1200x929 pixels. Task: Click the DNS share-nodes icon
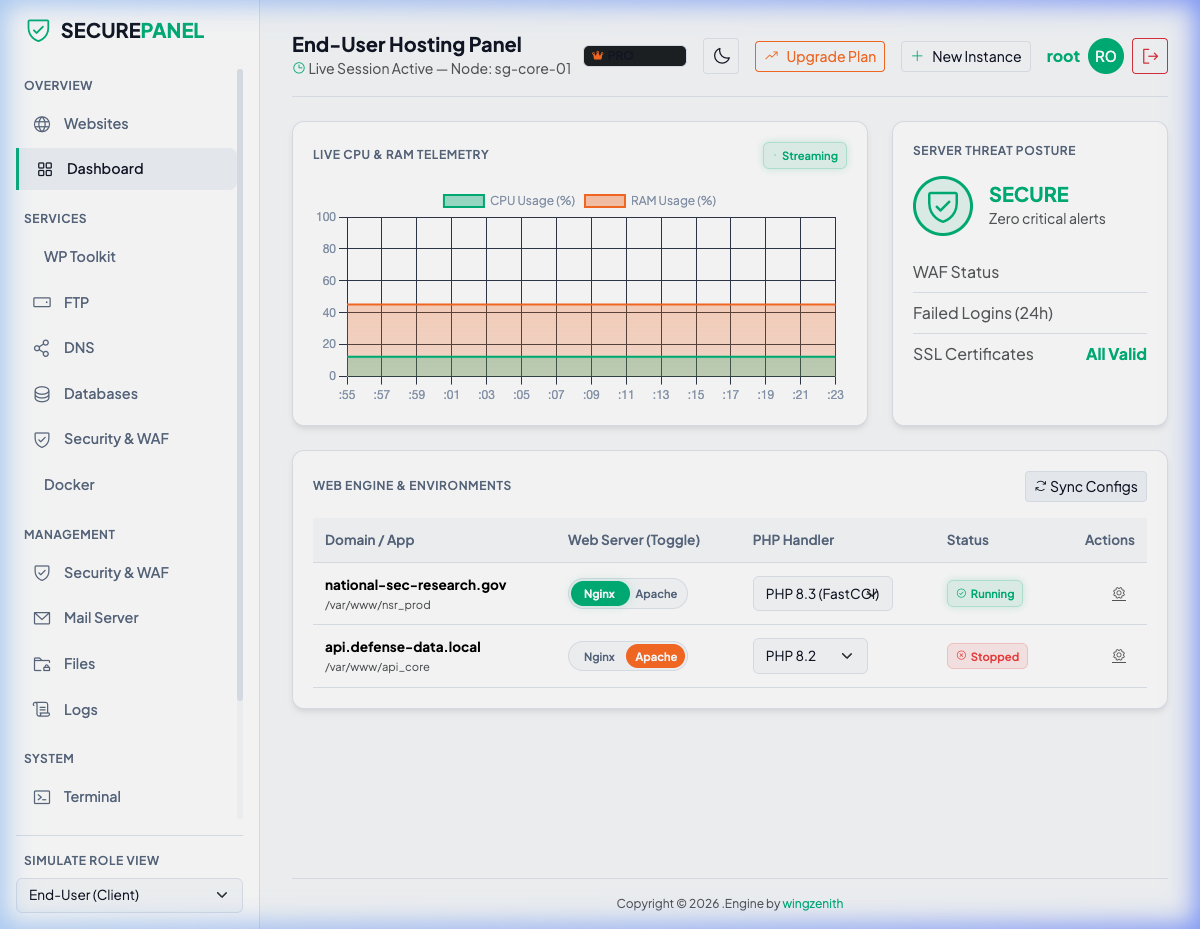(42, 348)
